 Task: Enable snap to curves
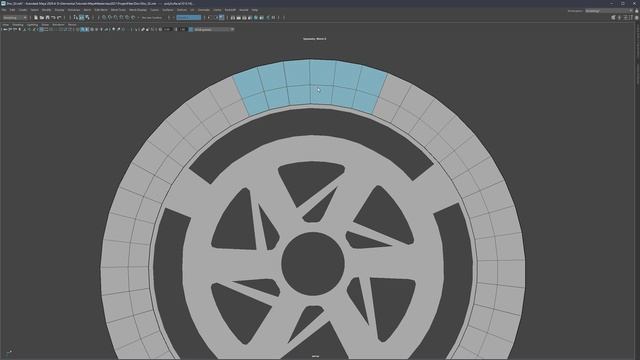(110, 18)
